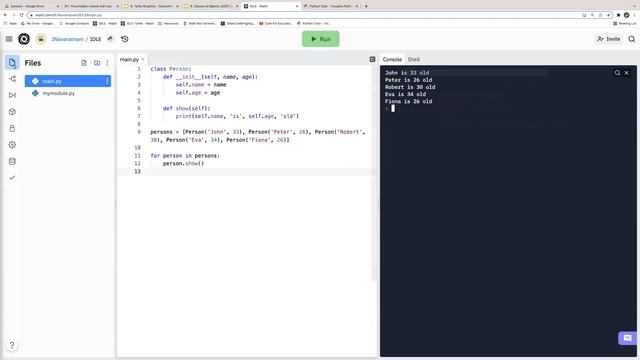Click the Add file icon in Files panel
The height and width of the screenshot is (360, 640).
click(84, 63)
